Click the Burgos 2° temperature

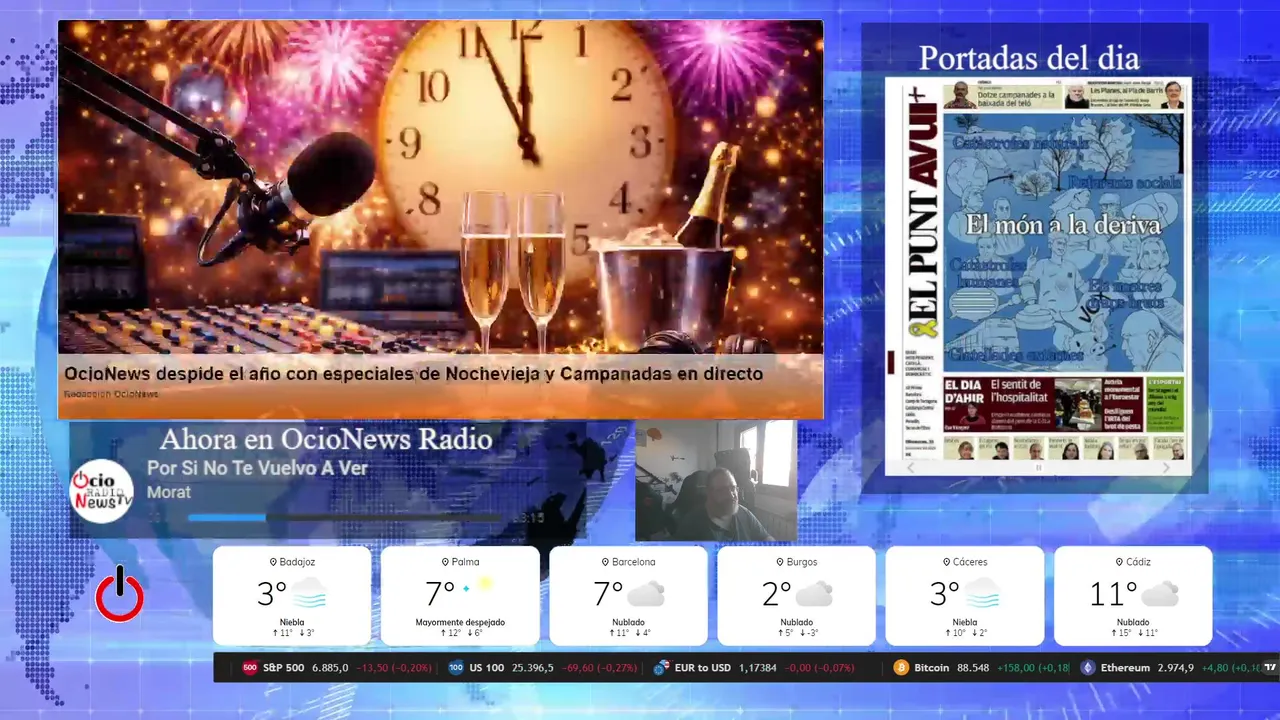point(776,594)
